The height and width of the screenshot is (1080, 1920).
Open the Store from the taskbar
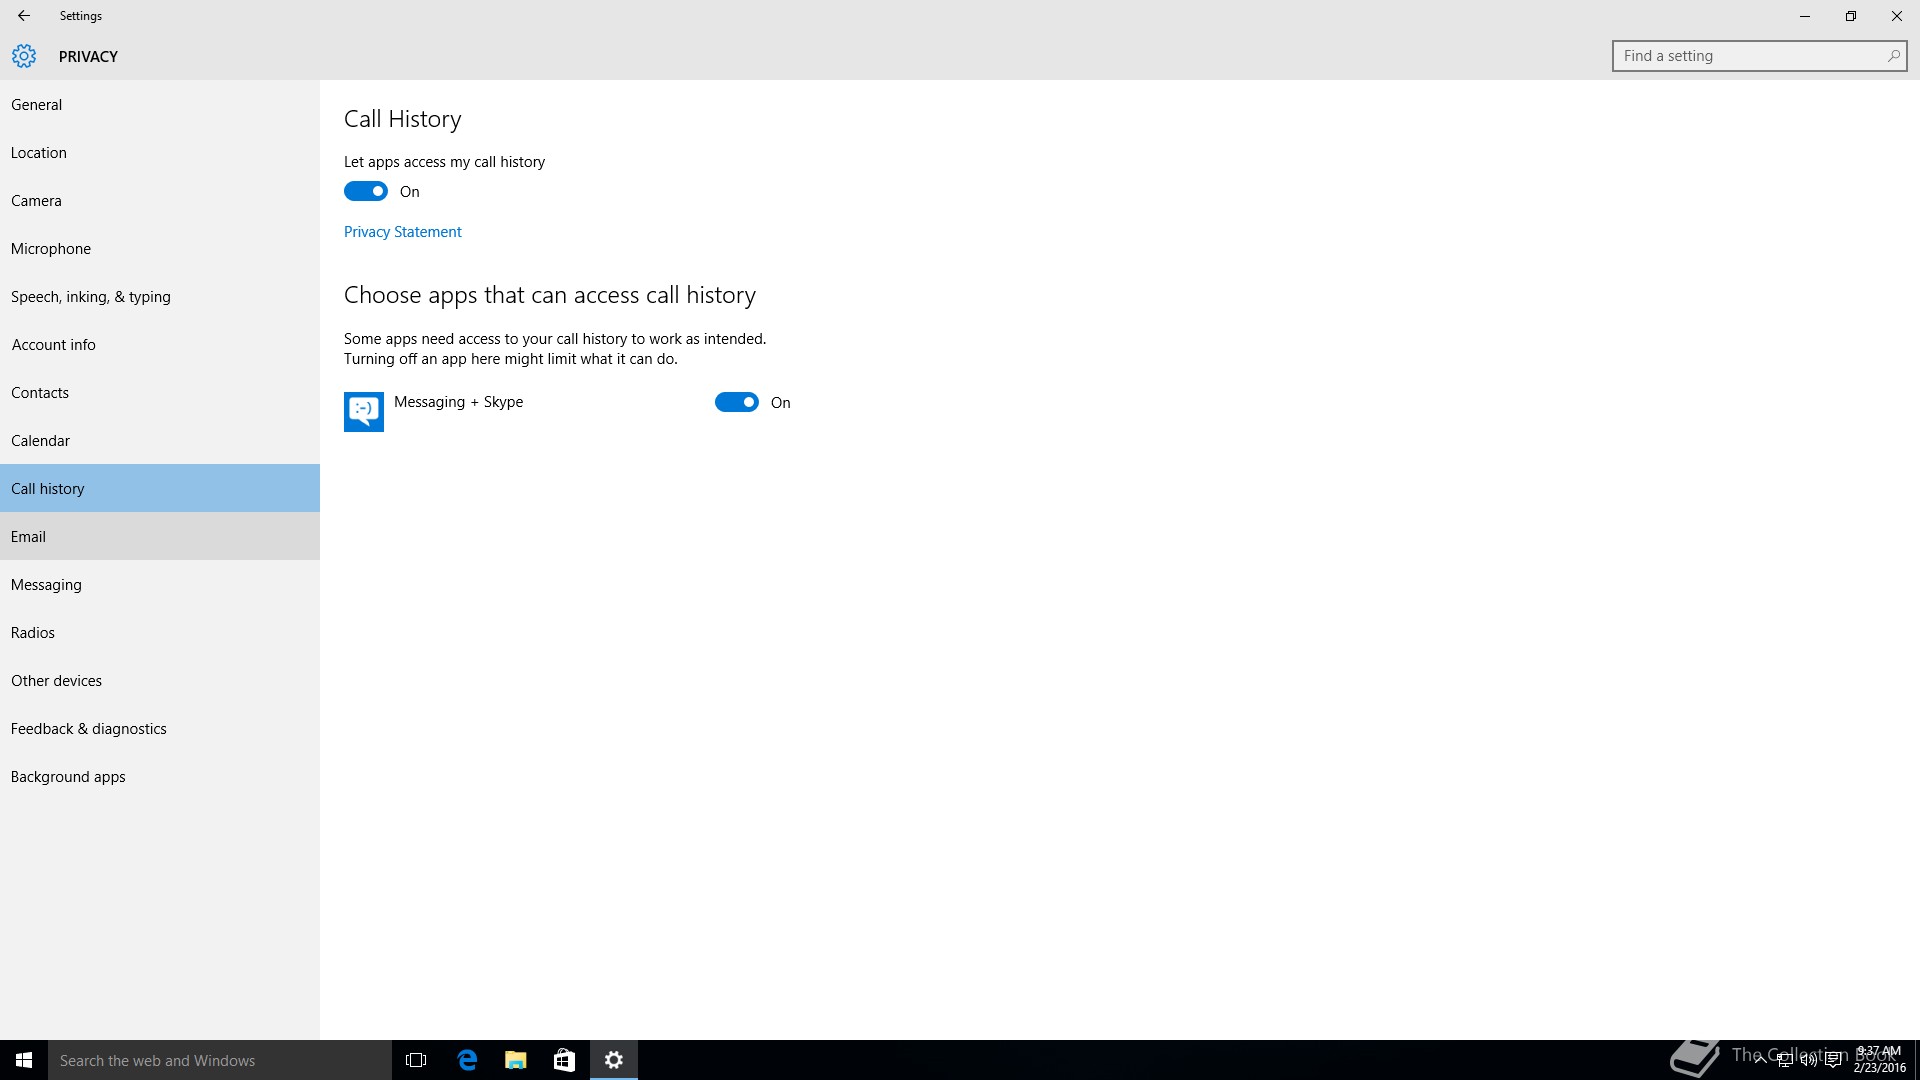[x=564, y=1060]
